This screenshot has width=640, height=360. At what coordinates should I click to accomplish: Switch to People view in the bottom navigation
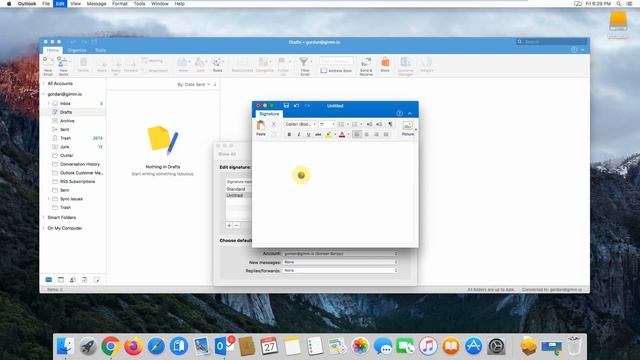click(73, 280)
